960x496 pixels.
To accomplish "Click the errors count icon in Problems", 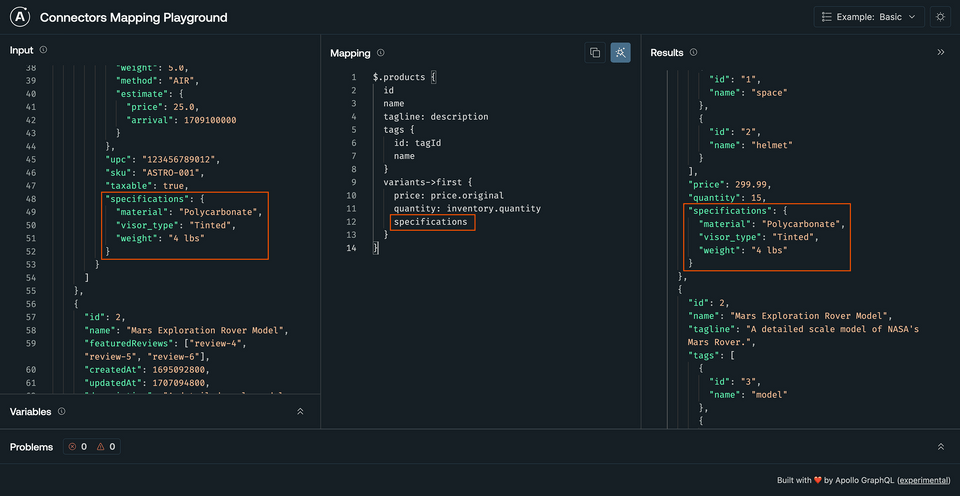I will pyautogui.click(x=72, y=447).
